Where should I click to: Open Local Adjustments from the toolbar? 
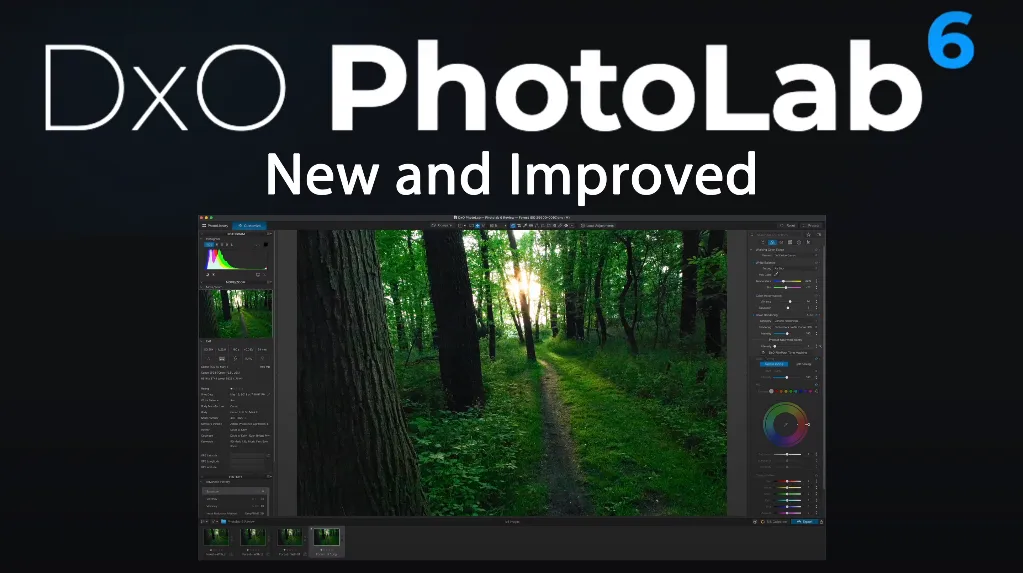pos(598,226)
